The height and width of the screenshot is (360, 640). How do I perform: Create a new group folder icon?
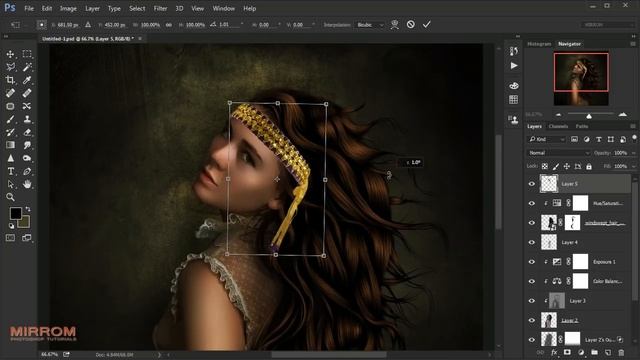tap(594, 352)
